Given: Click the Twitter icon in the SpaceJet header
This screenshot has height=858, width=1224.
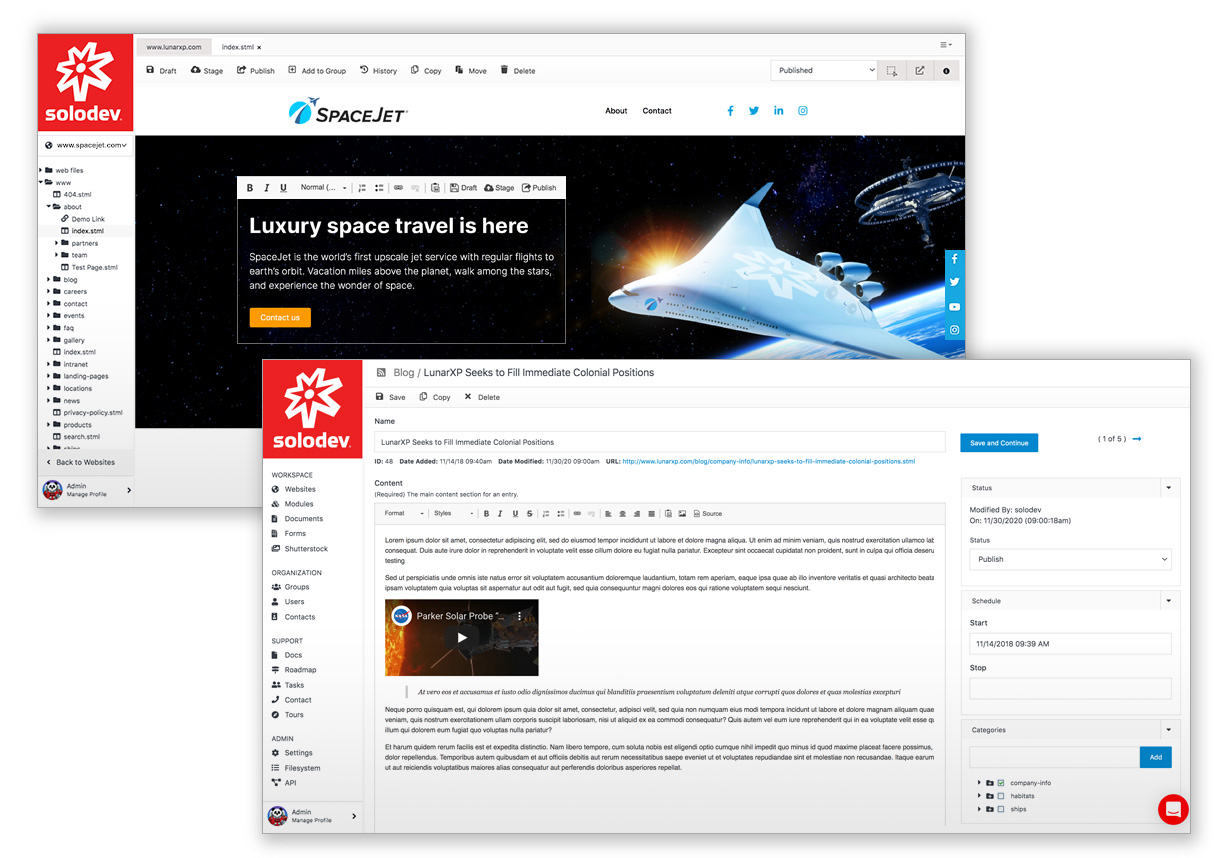Looking at the screenshot, I should [x=754, y=111].
